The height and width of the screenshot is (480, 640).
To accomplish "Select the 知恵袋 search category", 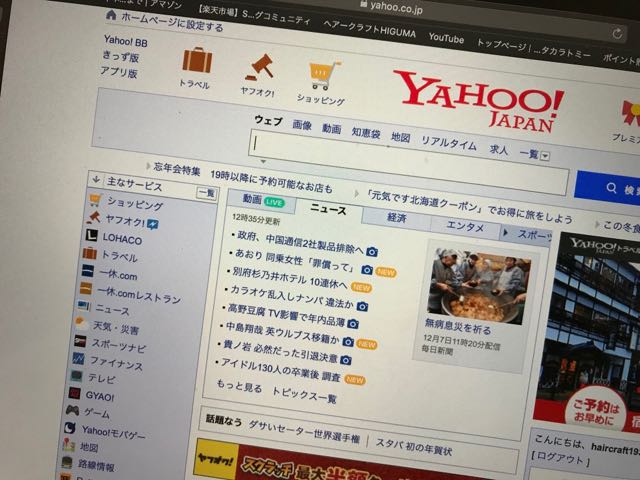I will point(366,132).
